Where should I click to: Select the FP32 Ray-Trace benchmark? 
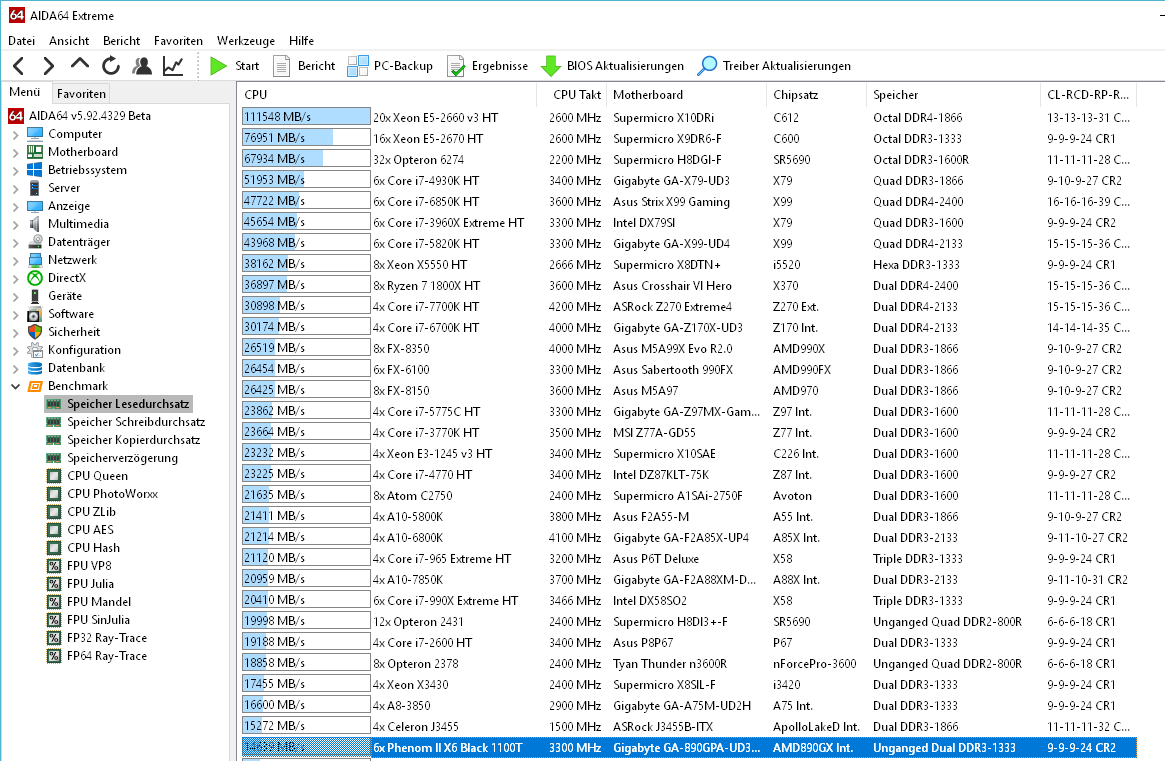click(x=97, y=638)
